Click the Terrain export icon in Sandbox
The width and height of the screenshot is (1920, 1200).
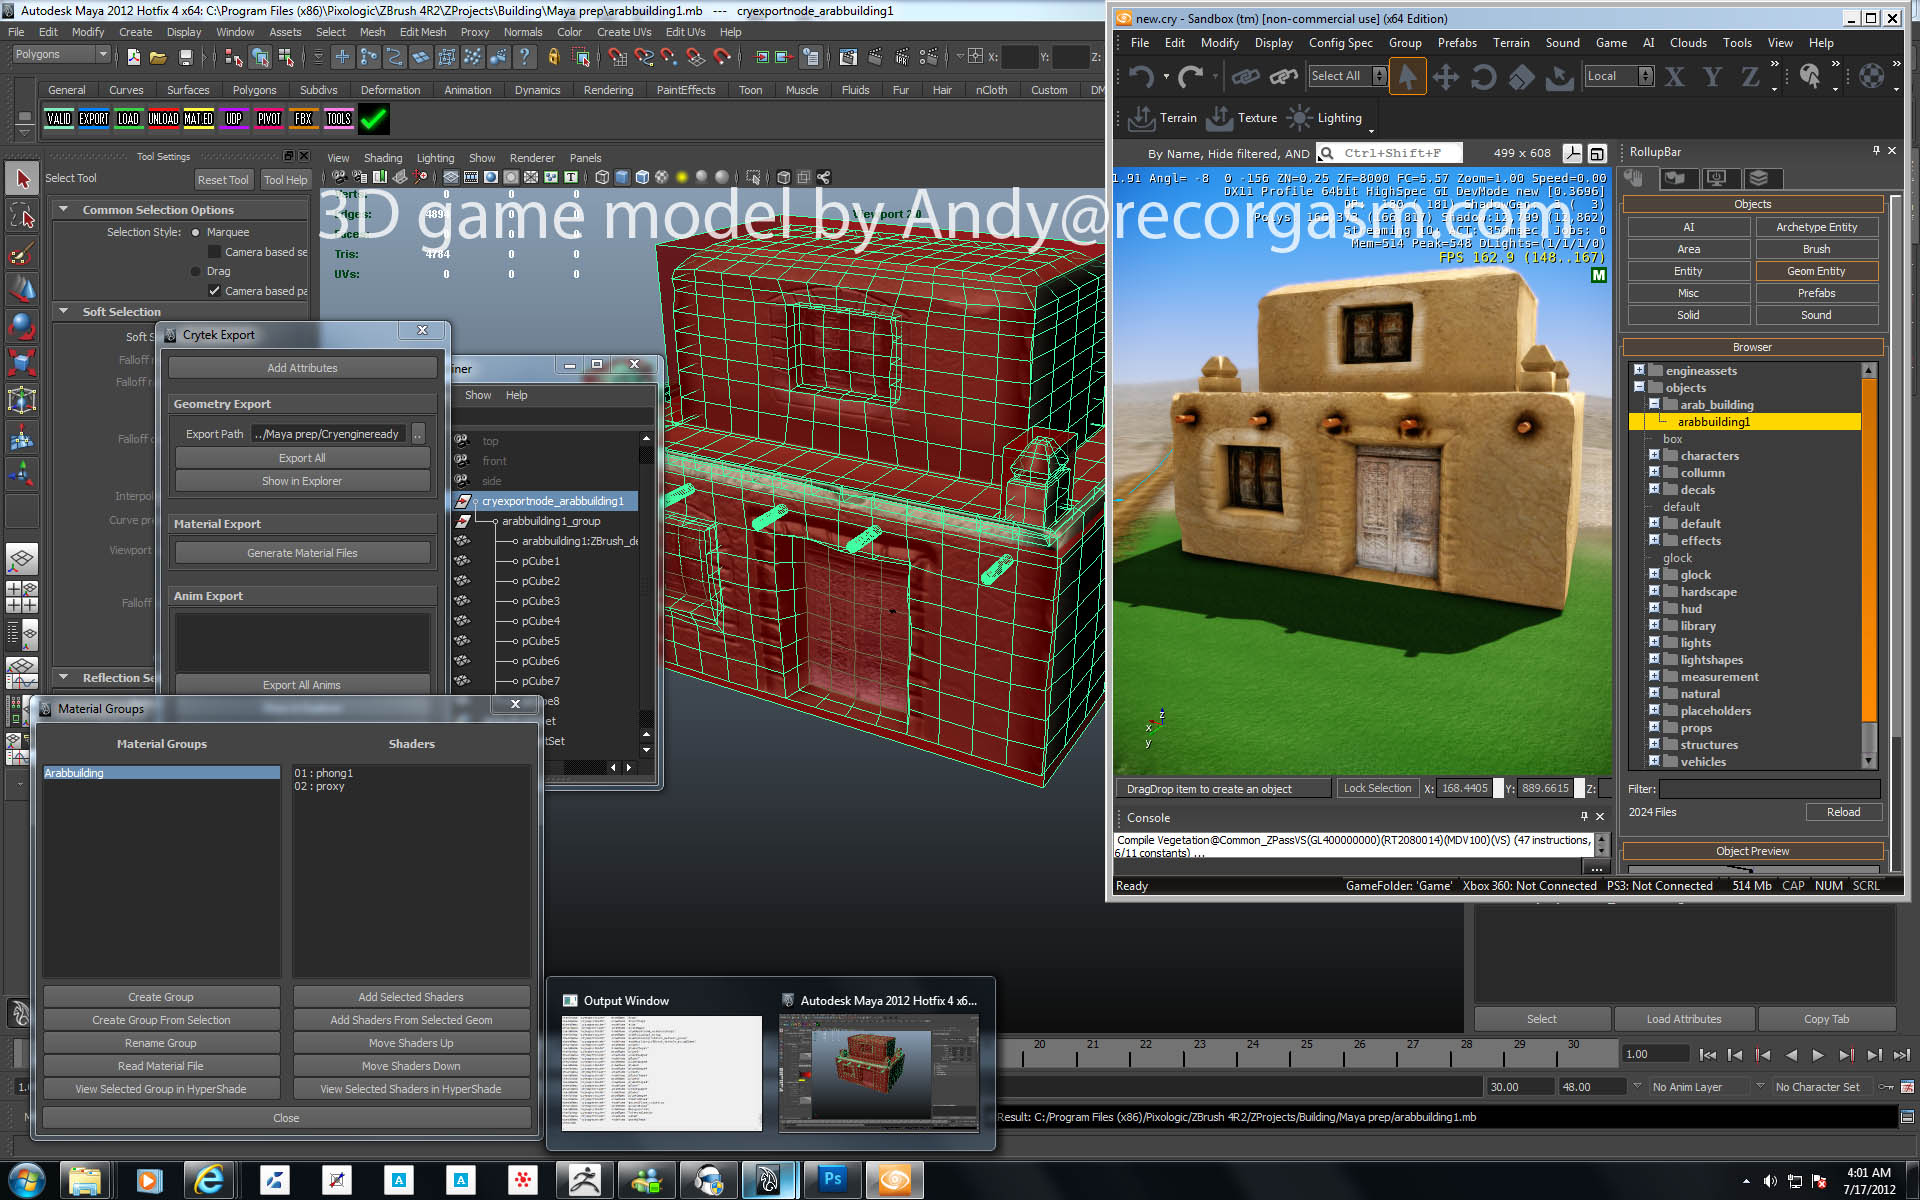tap(1142, 118)
